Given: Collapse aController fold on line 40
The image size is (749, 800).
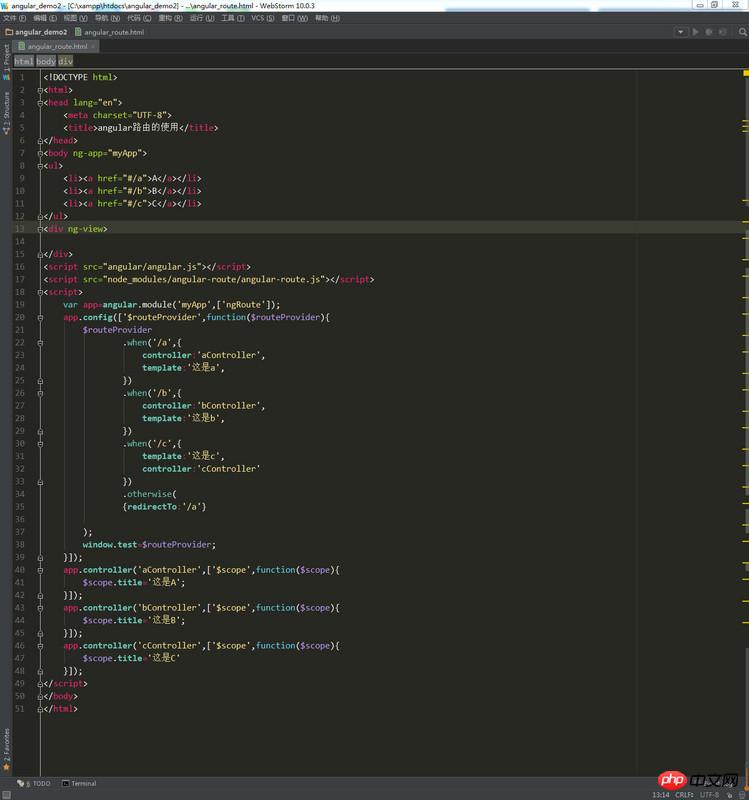Looking at the screenshot, I should click(40, 570).
